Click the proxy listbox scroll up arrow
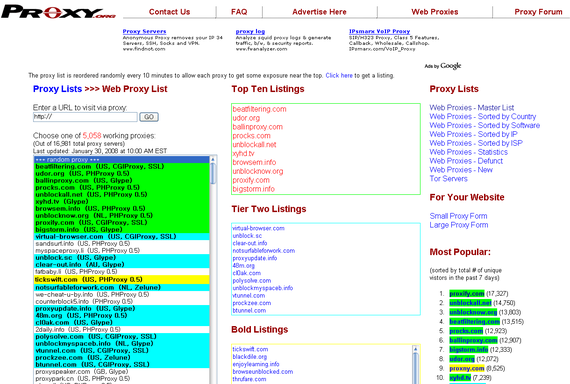The height and width of the screenshot is (384, 570). (x=213, y=160)
